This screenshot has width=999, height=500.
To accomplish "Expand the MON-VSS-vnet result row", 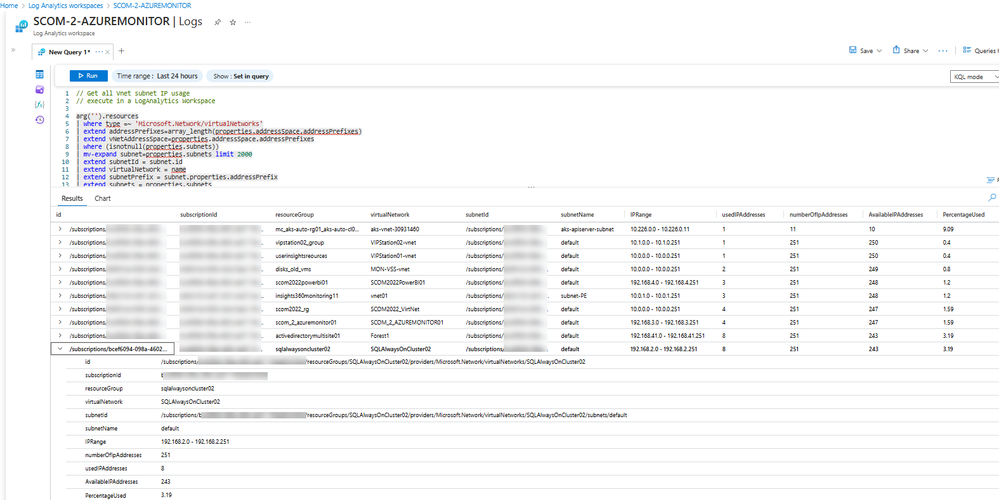I will pyautogui.click(x=60, y=269).
